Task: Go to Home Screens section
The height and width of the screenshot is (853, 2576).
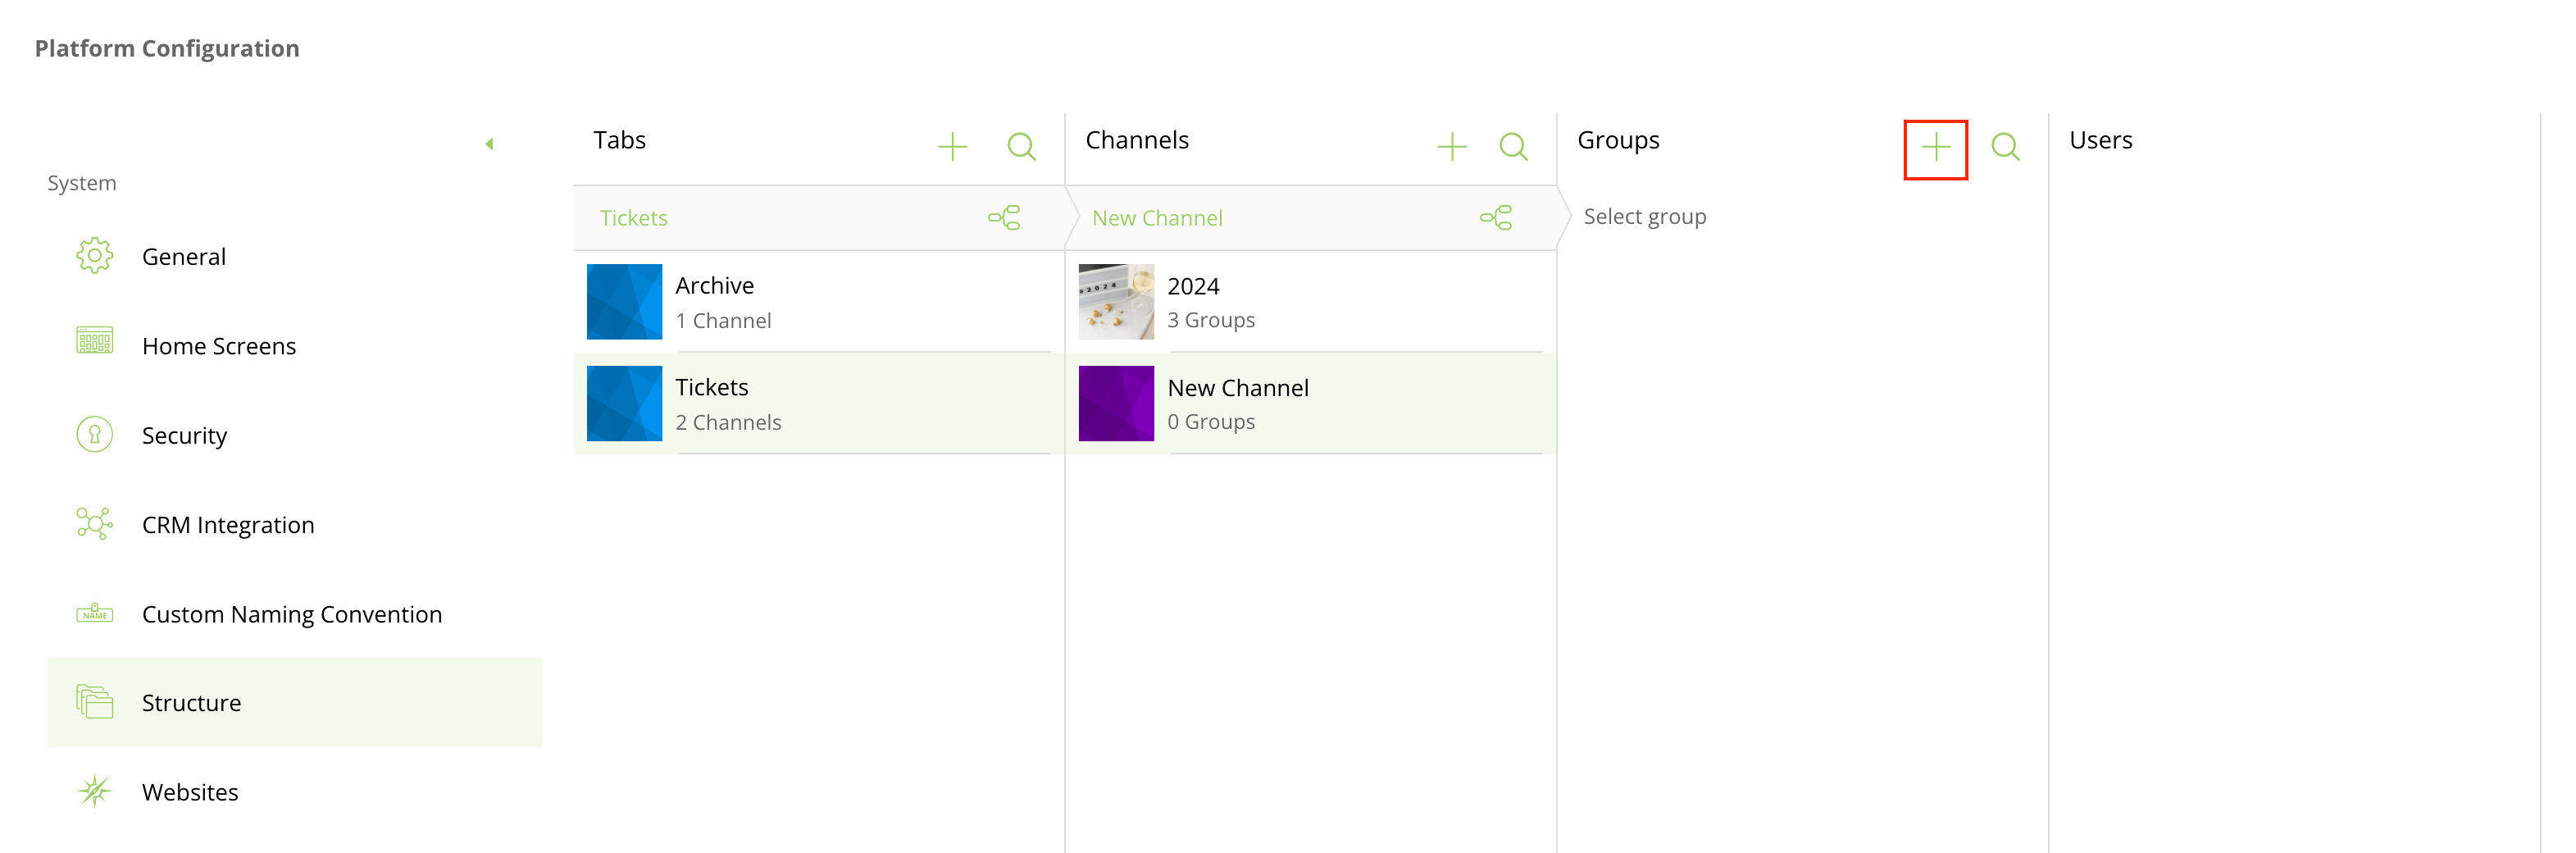Action: pyautogui.click(x=218, y=346)
